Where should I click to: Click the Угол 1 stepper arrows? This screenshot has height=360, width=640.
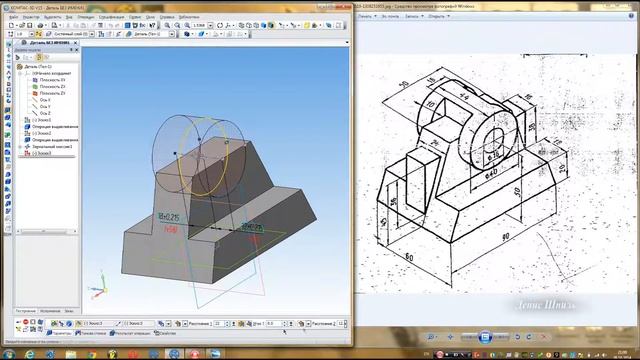click(x=285, y=324)
